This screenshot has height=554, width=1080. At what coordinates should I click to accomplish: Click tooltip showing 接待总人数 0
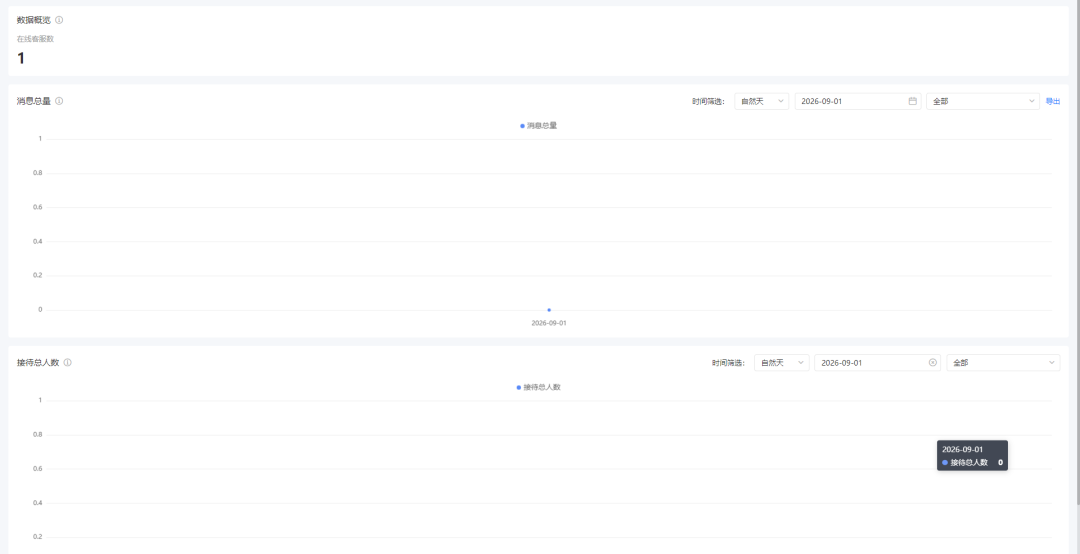click(x=973, y=455)
